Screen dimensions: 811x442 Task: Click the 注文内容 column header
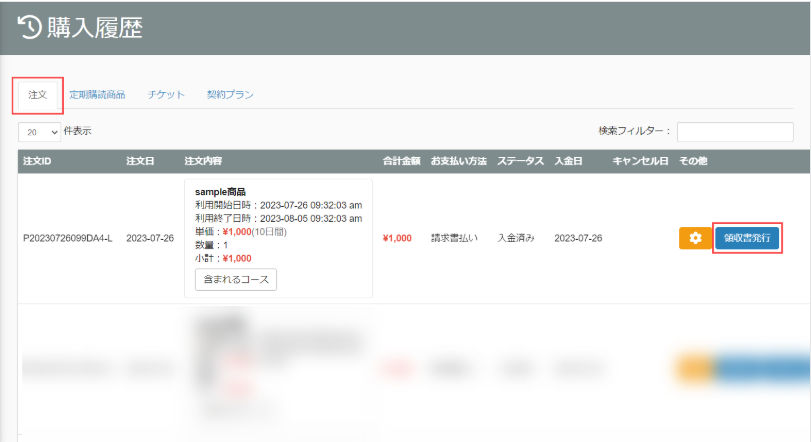tap(203, 161)
